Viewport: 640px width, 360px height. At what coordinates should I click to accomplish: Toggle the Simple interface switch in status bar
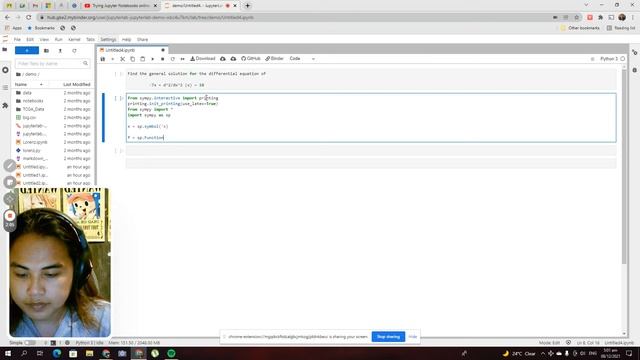[x=30, y=343]
